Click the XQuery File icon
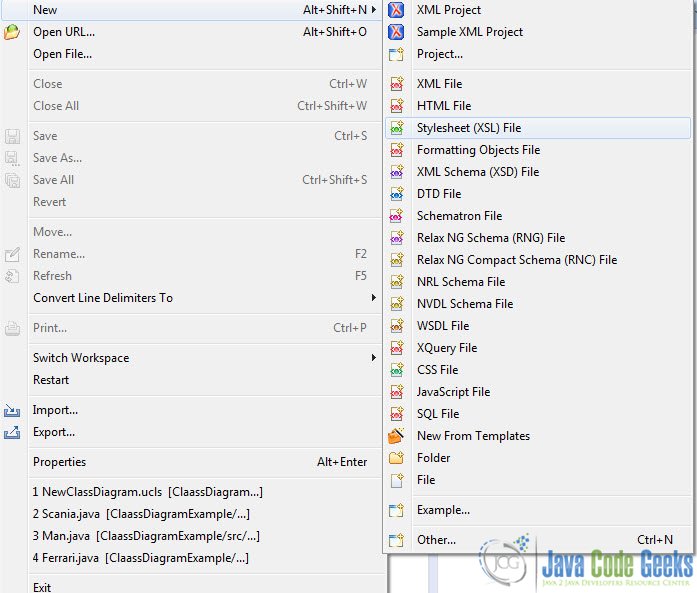 tap(396, 348)
